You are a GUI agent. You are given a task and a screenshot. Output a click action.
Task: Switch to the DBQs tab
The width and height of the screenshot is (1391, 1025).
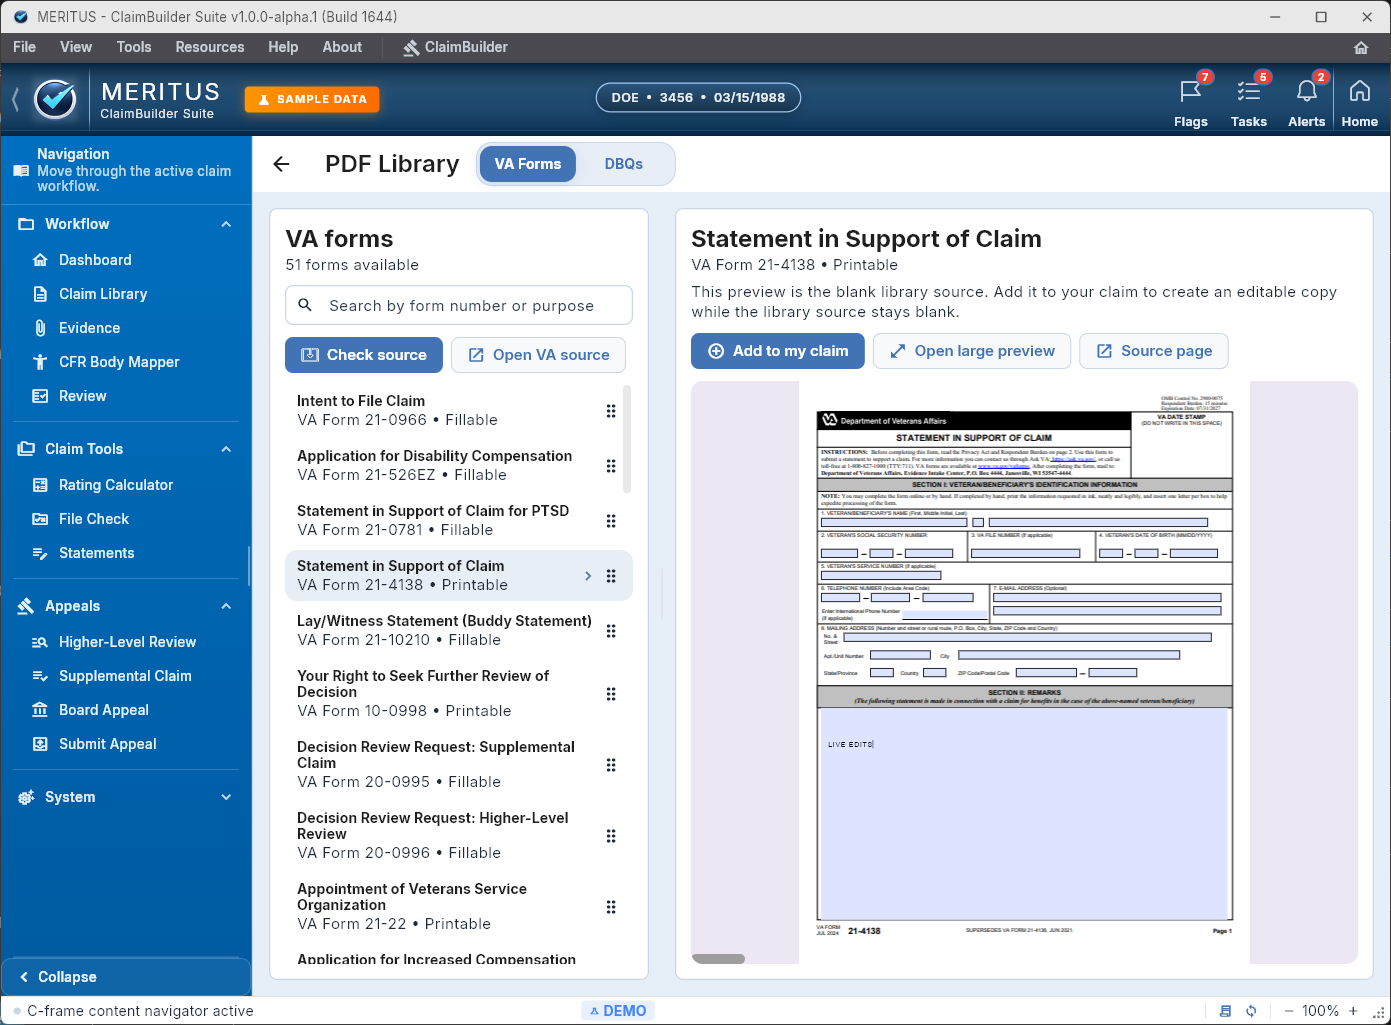(623, 163)
